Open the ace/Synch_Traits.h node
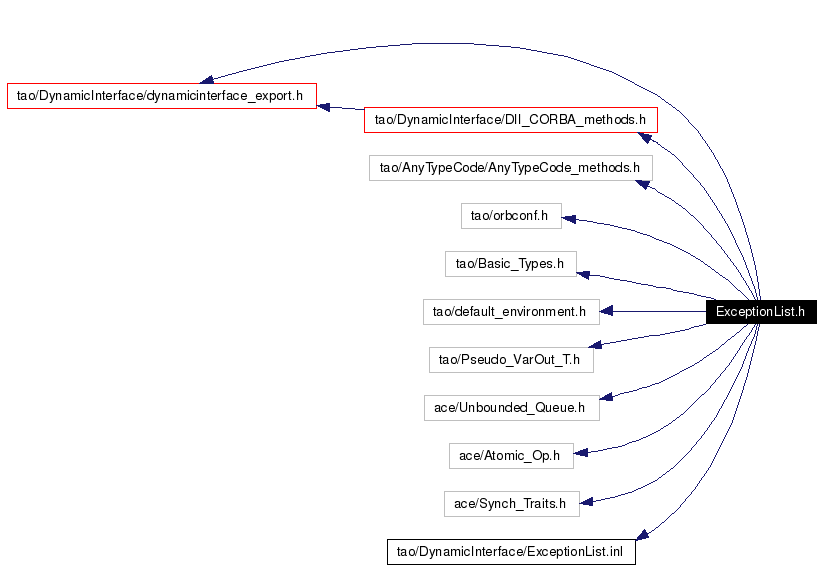This screenshot has width=824, height=569. [x=511, y=504]
